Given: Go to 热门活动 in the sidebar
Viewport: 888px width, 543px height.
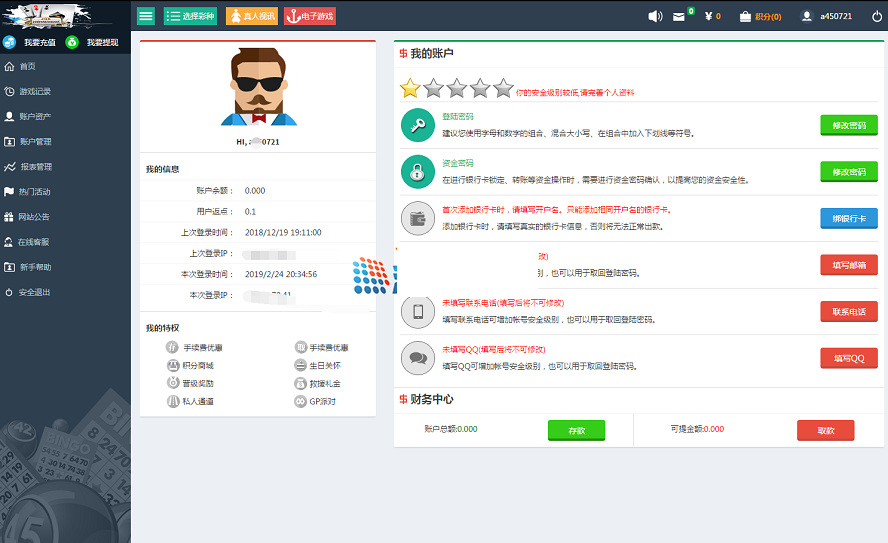Looking at the screenshot, I should point(34,192).
